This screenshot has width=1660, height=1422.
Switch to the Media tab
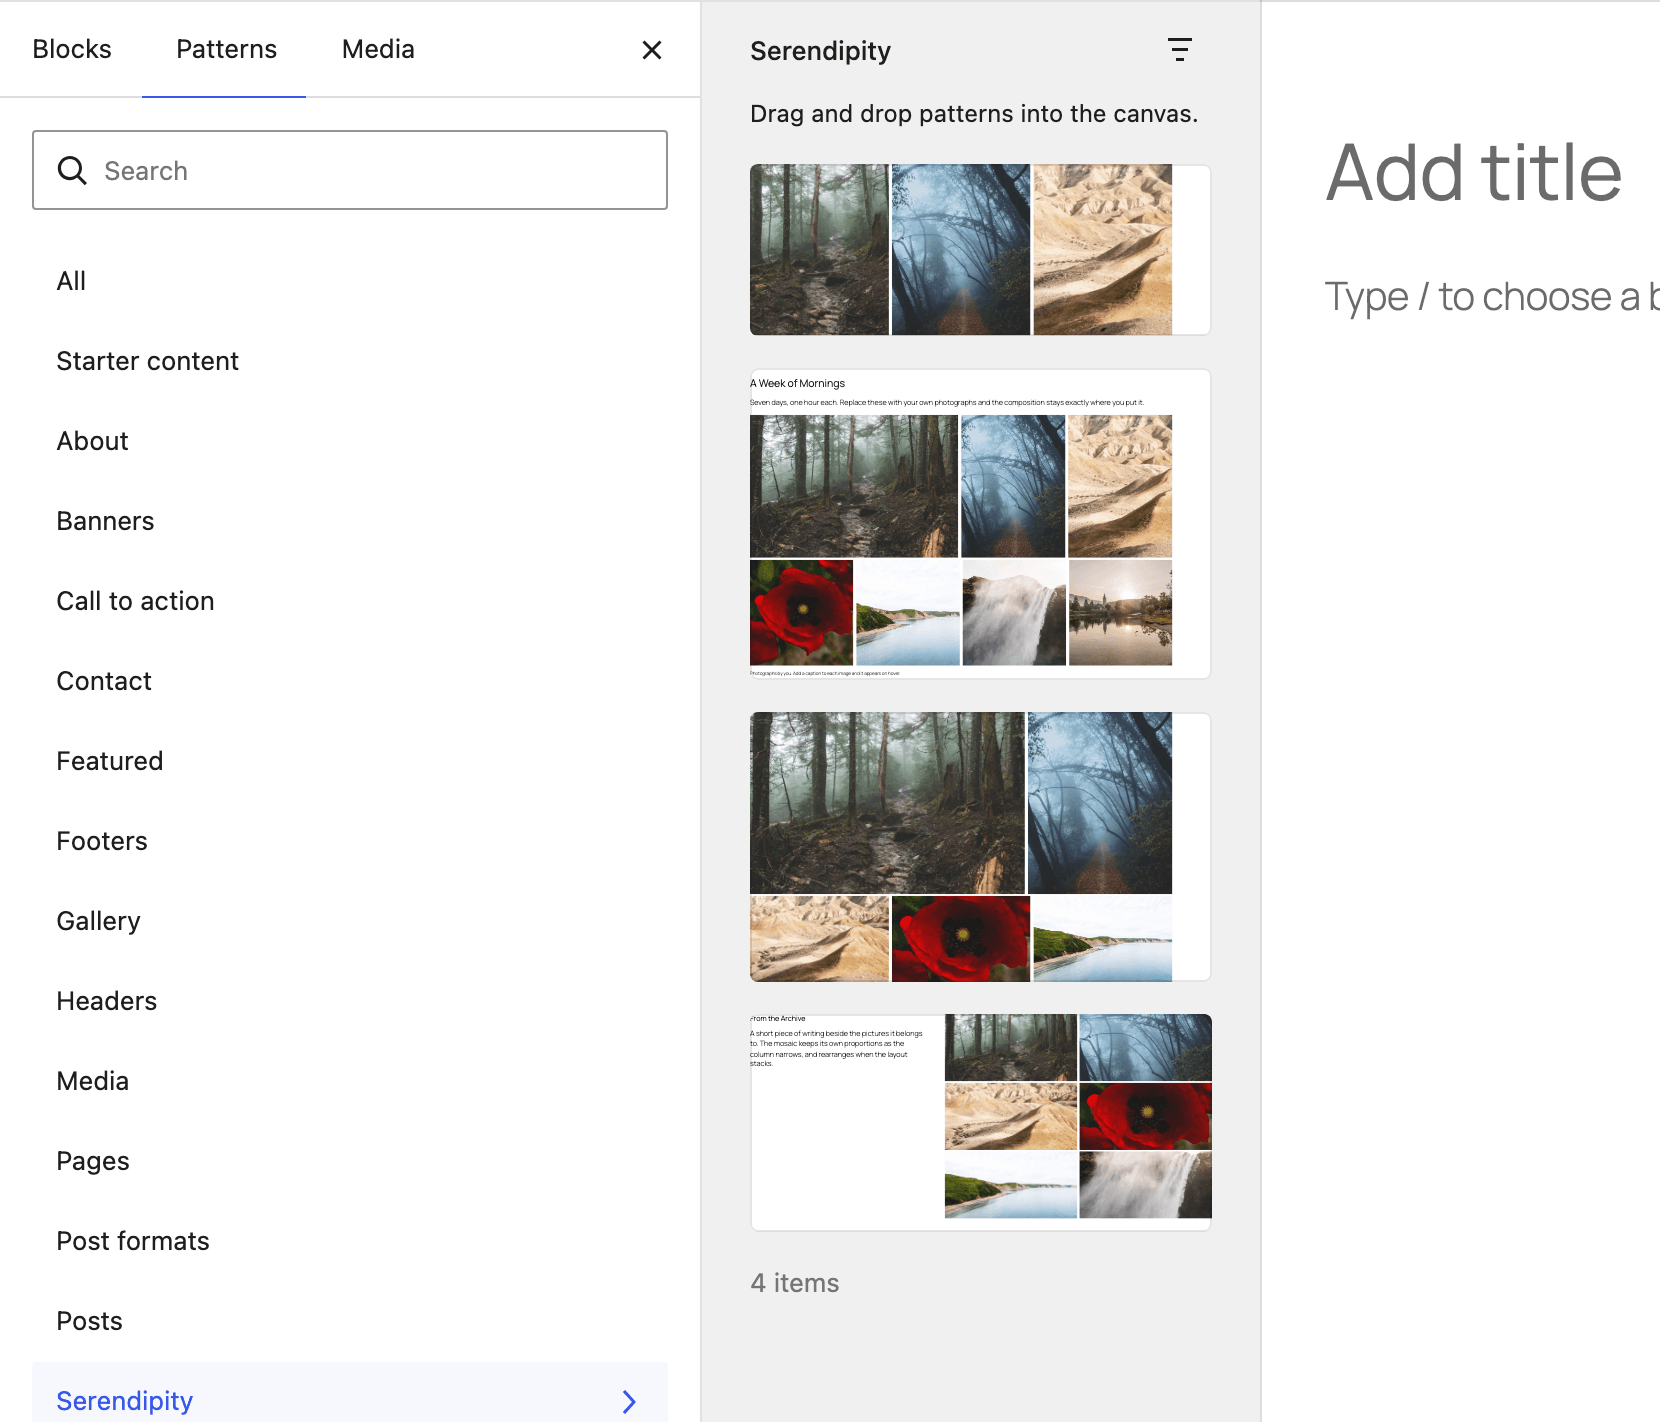click(378, 49)
